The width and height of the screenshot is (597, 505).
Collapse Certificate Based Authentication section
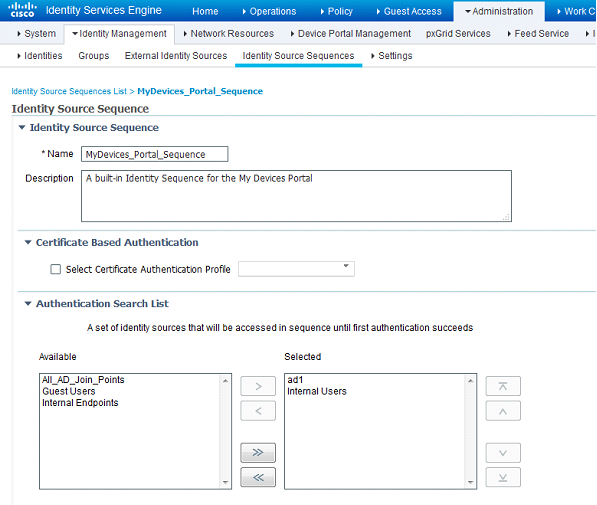pos(28,242)
